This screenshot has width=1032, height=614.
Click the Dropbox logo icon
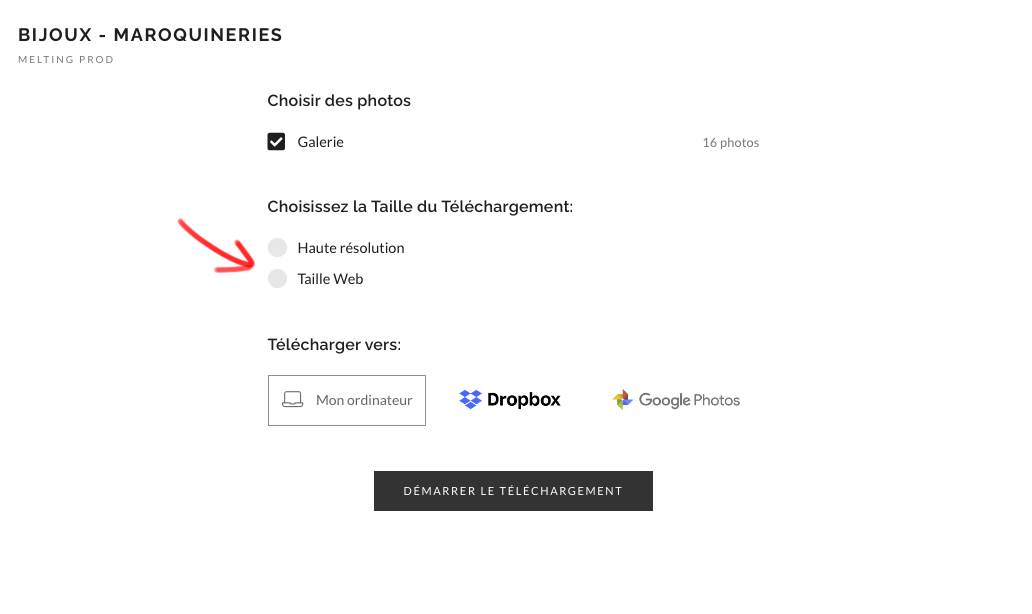click(471, 399)
